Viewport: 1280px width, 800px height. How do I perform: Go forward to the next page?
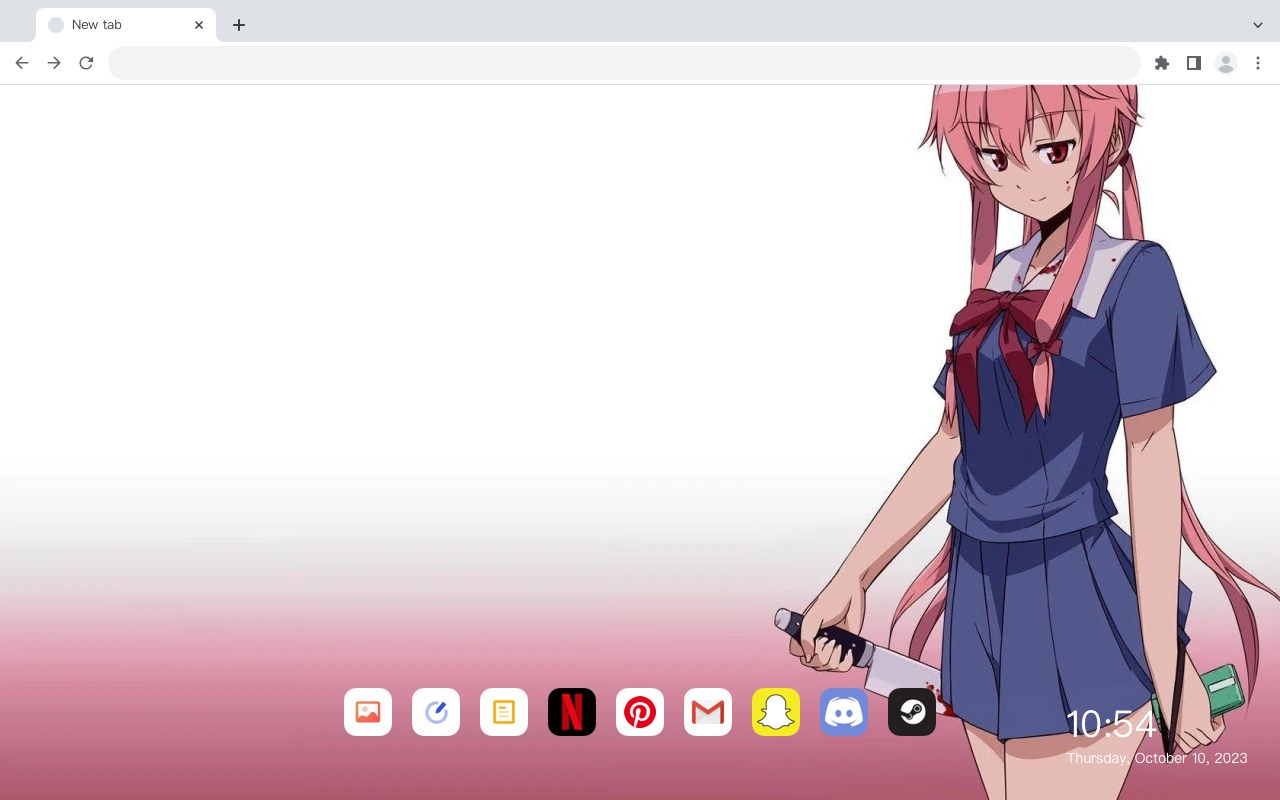pyautogui.click(x=54, y=63)
